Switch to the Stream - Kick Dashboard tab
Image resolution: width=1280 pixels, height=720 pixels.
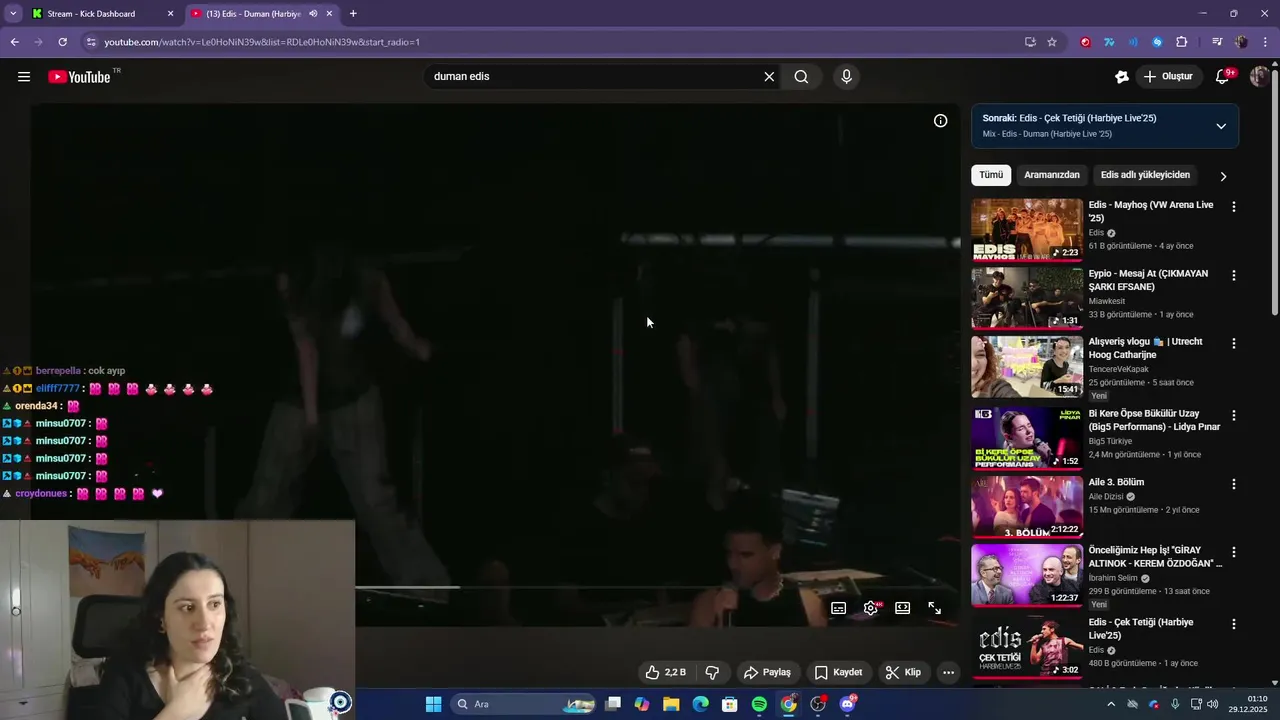click(102, 14)
